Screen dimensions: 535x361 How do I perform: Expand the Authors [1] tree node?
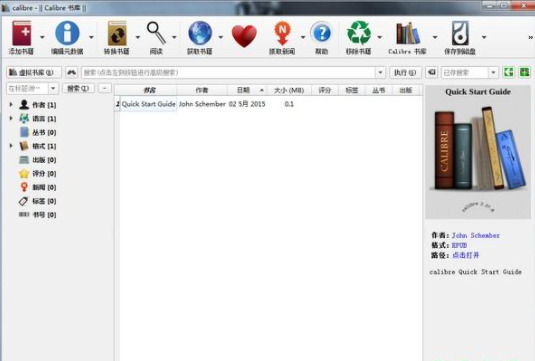(x=11, y=104)
